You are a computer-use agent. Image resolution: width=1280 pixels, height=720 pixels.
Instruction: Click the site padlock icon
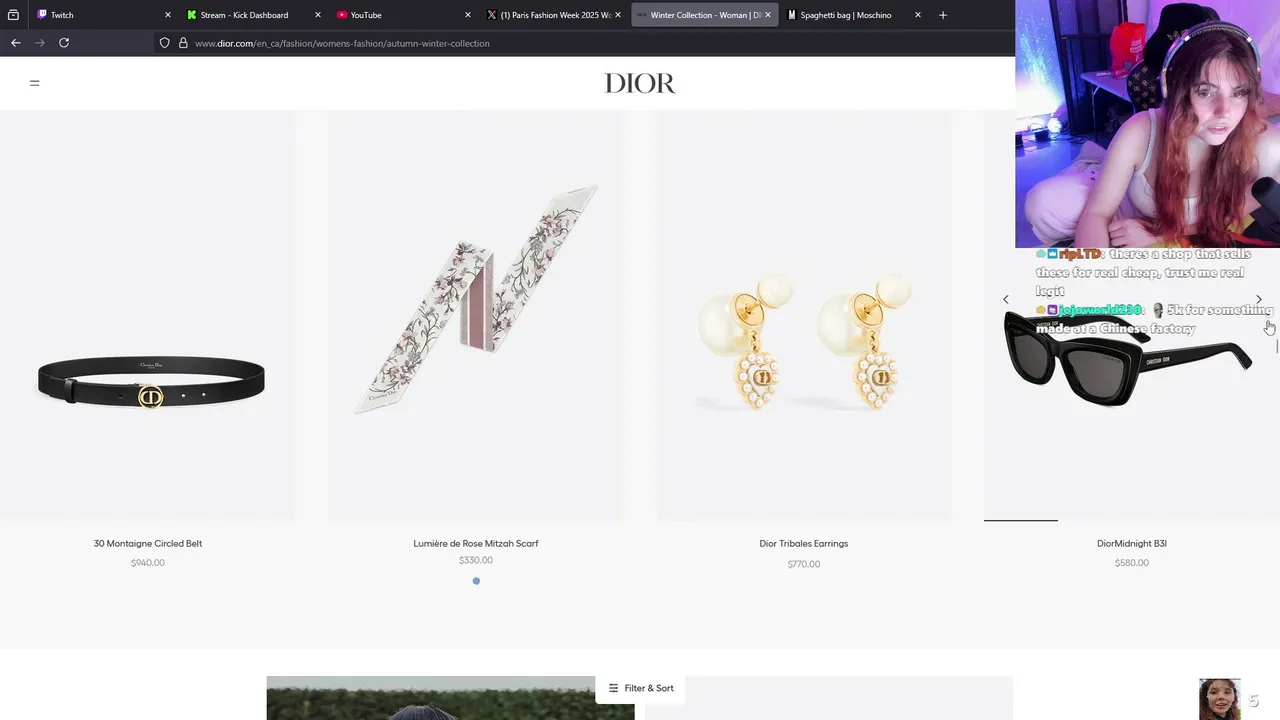point(183,43)
